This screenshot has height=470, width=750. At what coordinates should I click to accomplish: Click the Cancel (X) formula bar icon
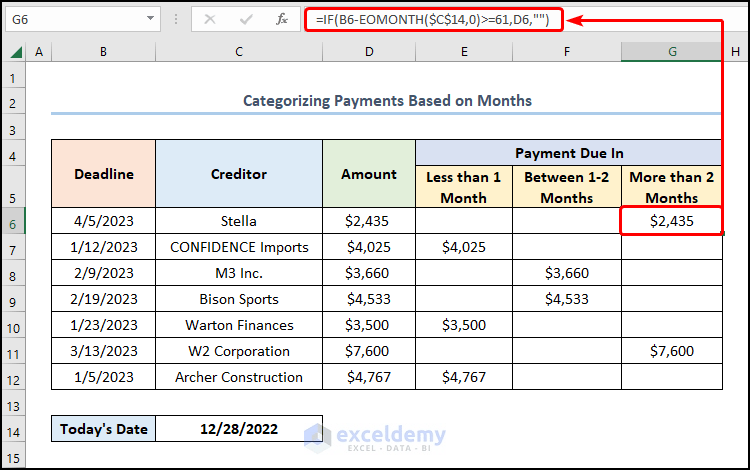click(x=210, y=20)
